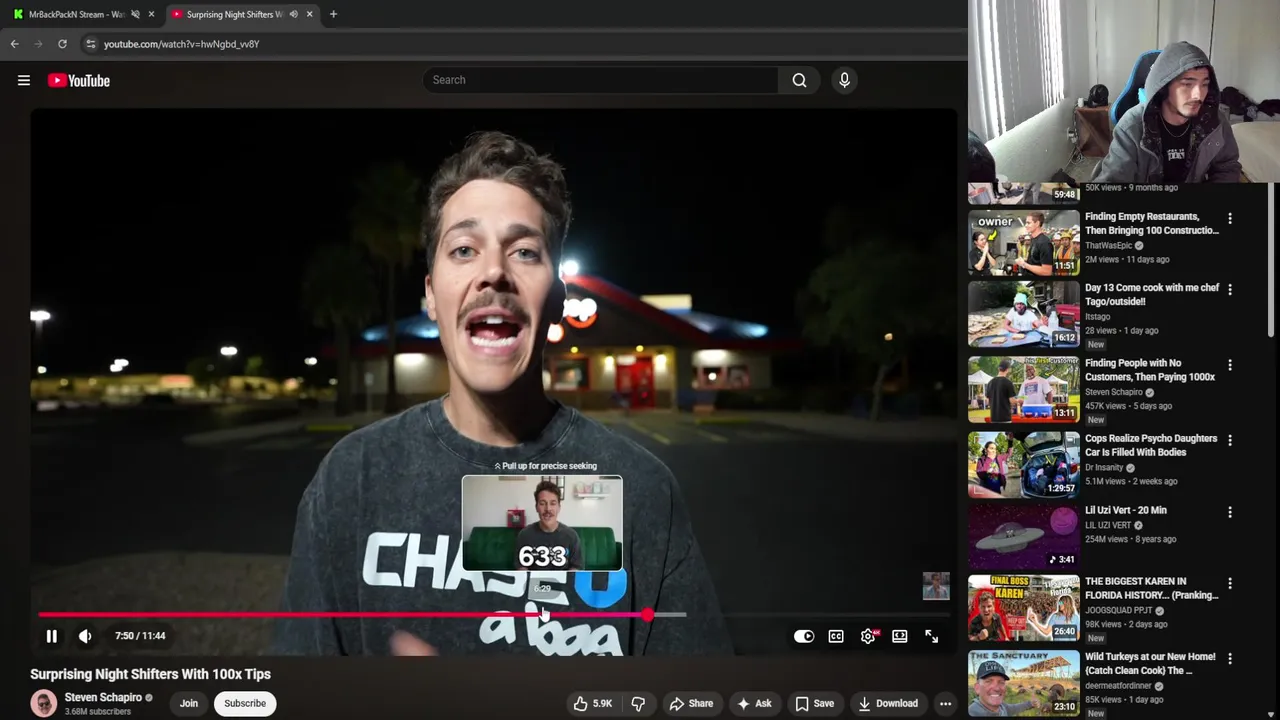Open a new browser tab
This screenshot has height=720, width=1280.
(333, 14)
